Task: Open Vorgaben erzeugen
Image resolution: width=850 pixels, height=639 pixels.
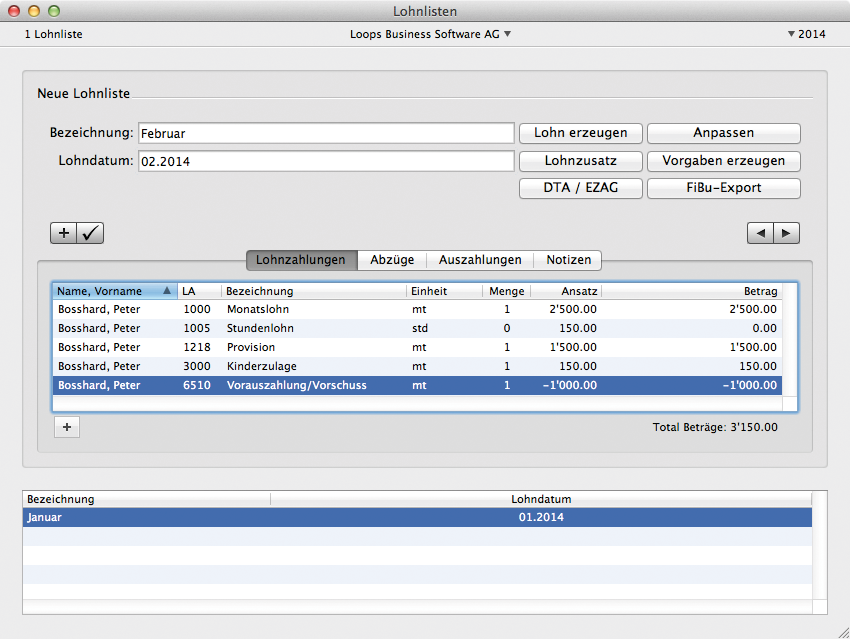Action: [x=723, y=161]
